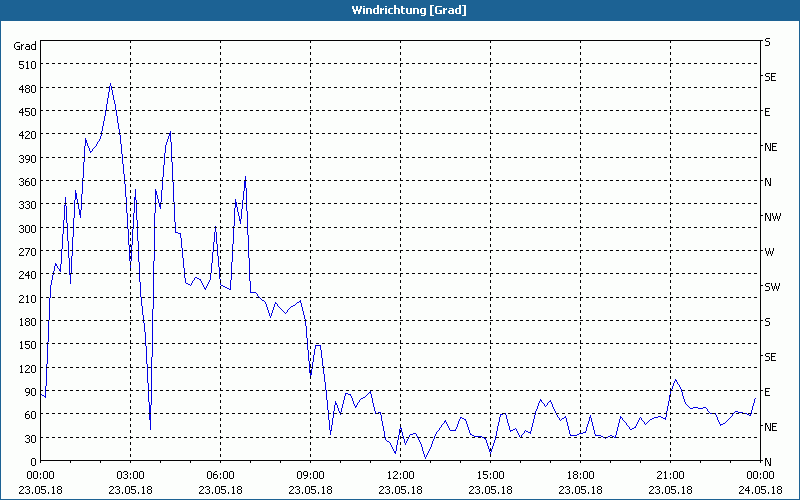Select the S compass label beside 180 gridline
Image resolution: width=800 pixels, height=500 pixels.
(767, 322)
